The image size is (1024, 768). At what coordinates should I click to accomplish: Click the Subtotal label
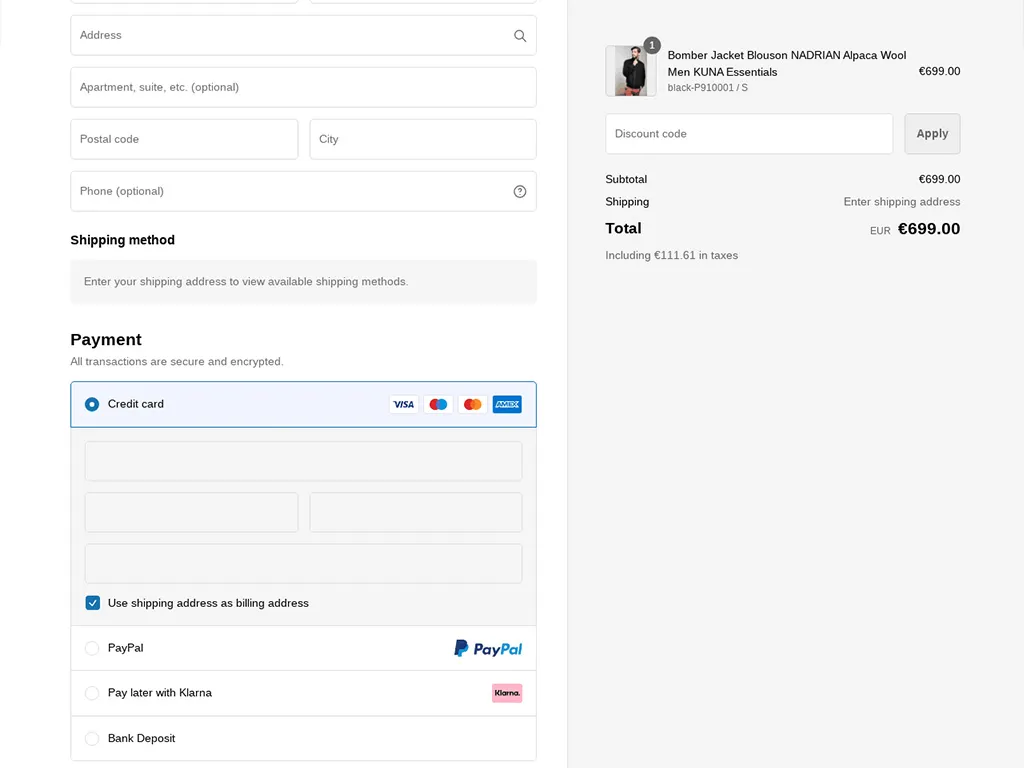click(x=626, y=179)
